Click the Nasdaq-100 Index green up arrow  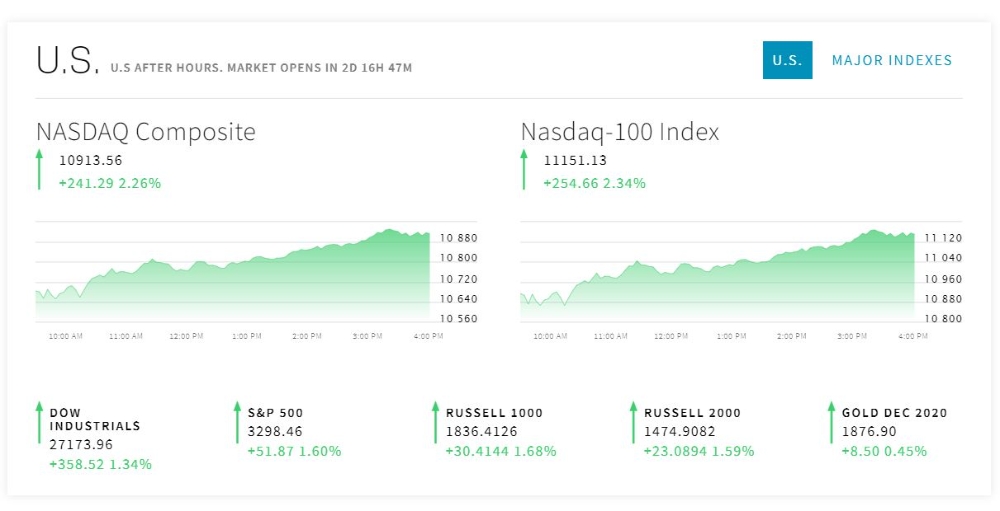tap(523, 169)
